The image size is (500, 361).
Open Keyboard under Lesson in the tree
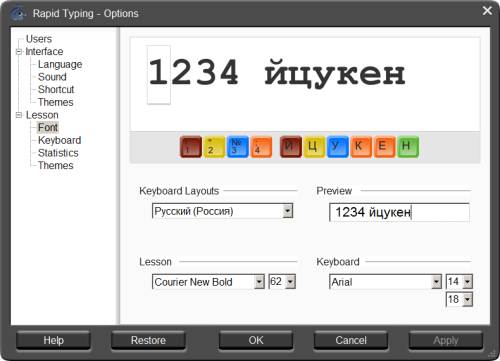click(59, 140)
